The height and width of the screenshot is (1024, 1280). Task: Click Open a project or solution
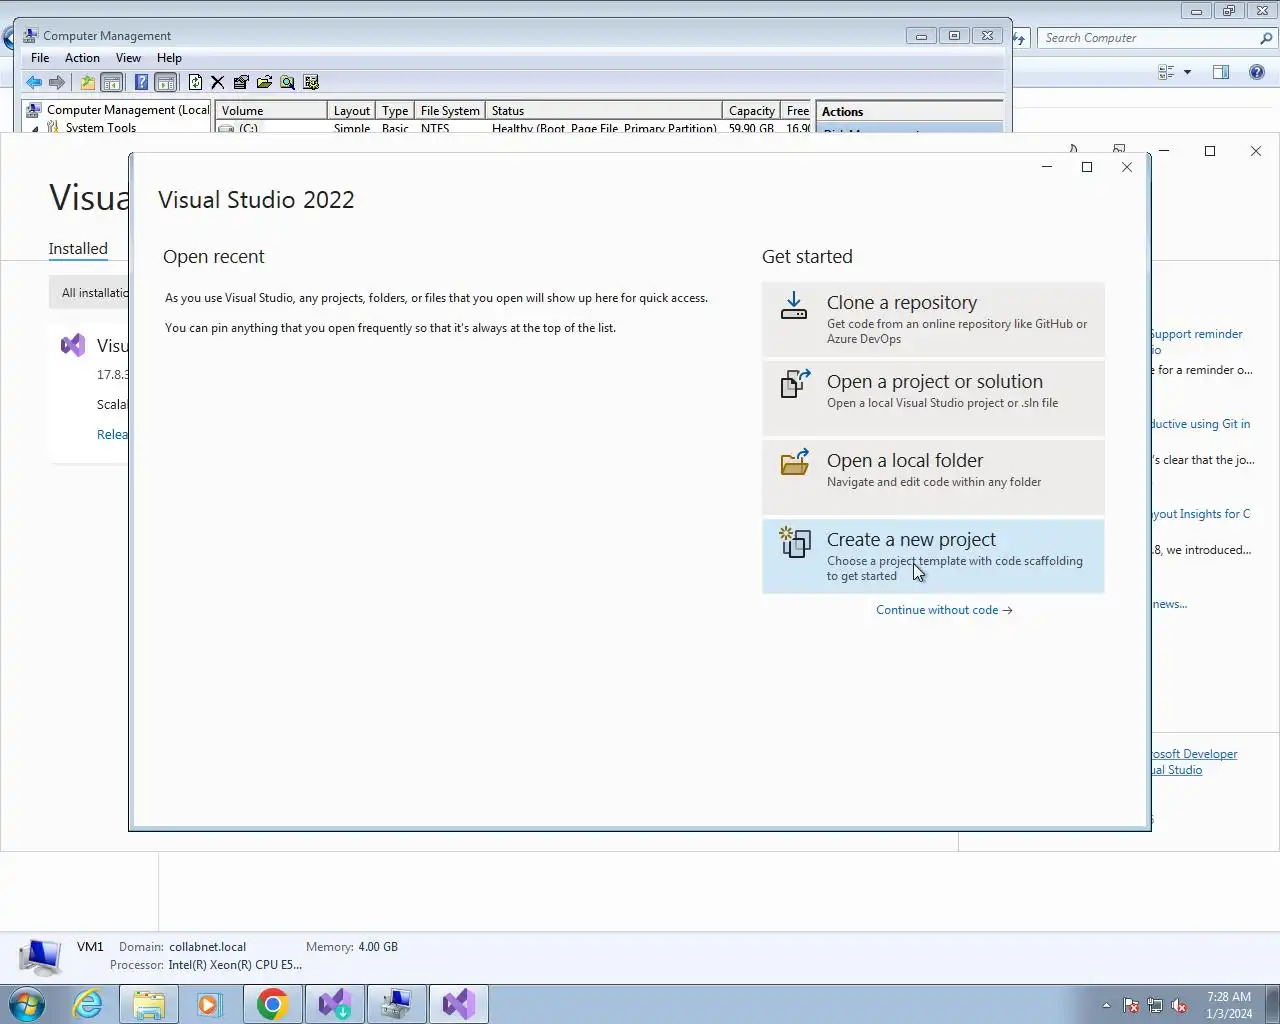tap(933, 398)
